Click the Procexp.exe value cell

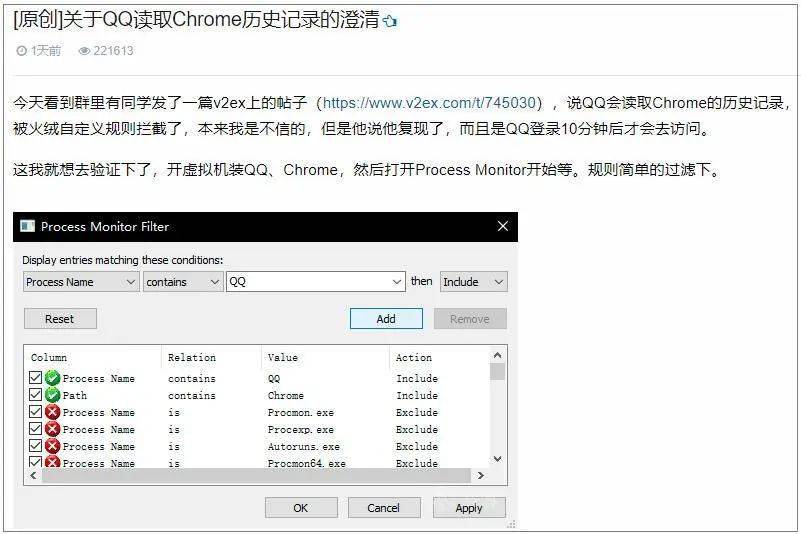pyautogui.click(x=300, y=430)
